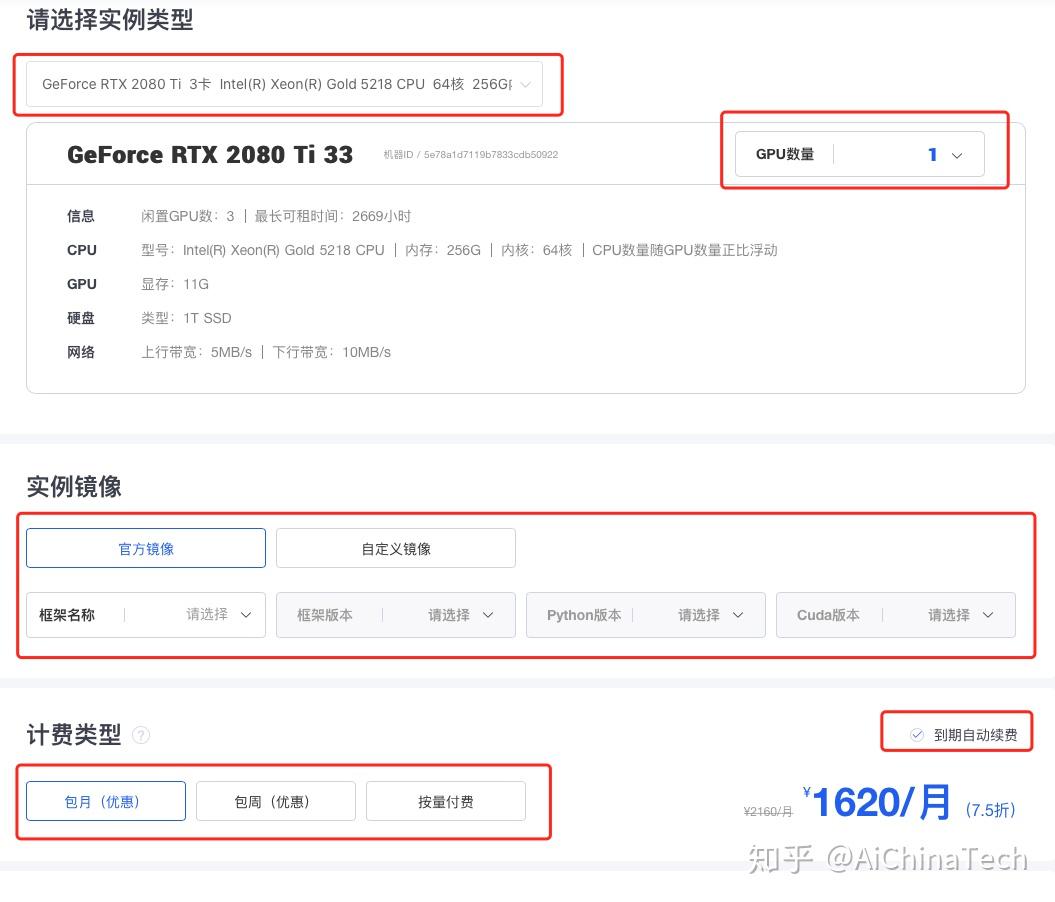The width and height of the screenshot is (1055, 902).
Task: Expand the GPU数量 quantity selector
Action: click(859, 154)
